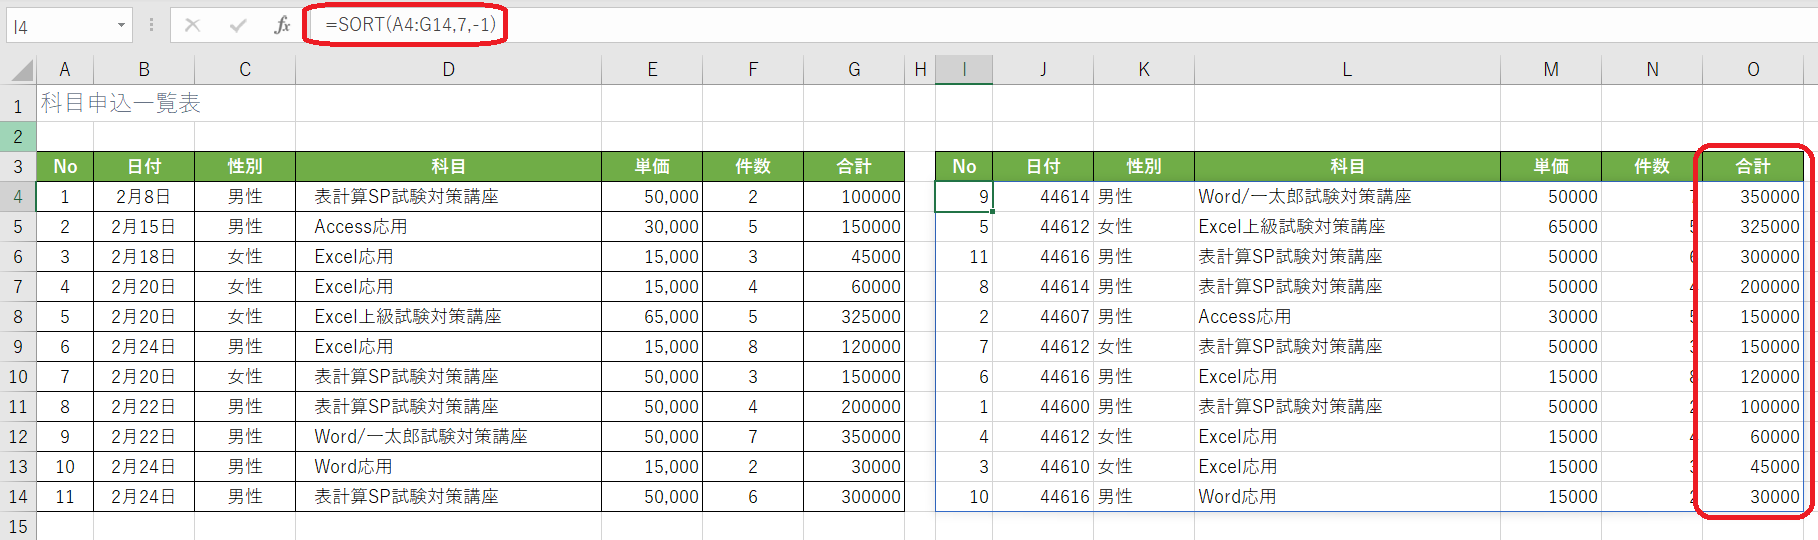The image size is (1818, 540).
Task: Select column D header
Action: pyautogui.click(x=448, y=70)
